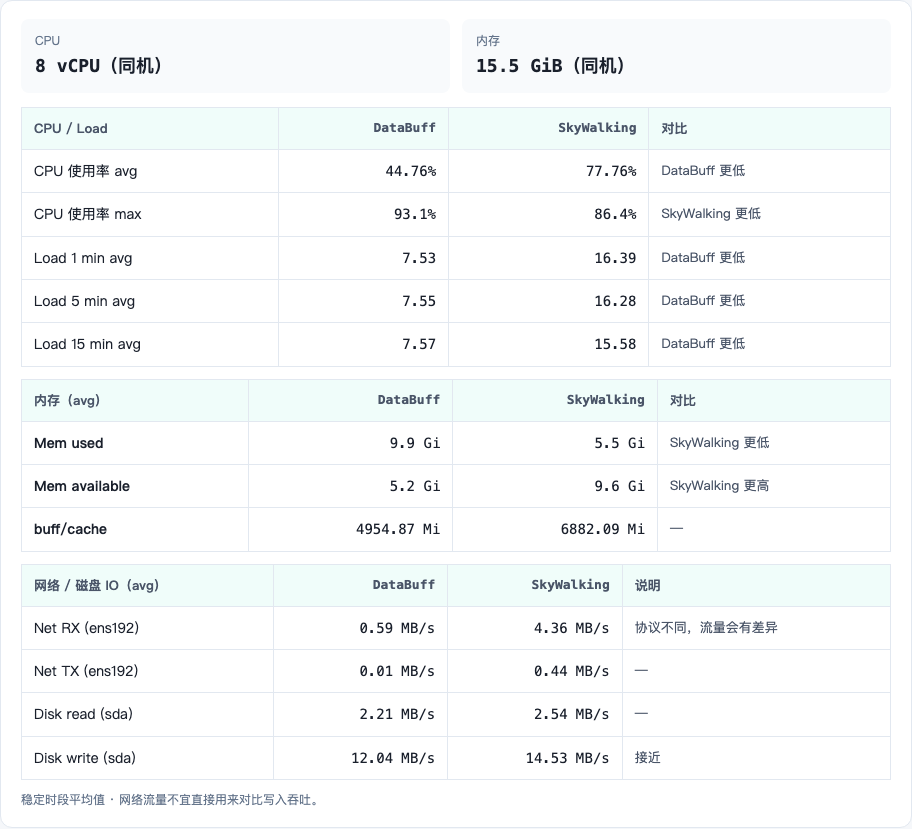Select the CPU / Load column header

point(70,129)
